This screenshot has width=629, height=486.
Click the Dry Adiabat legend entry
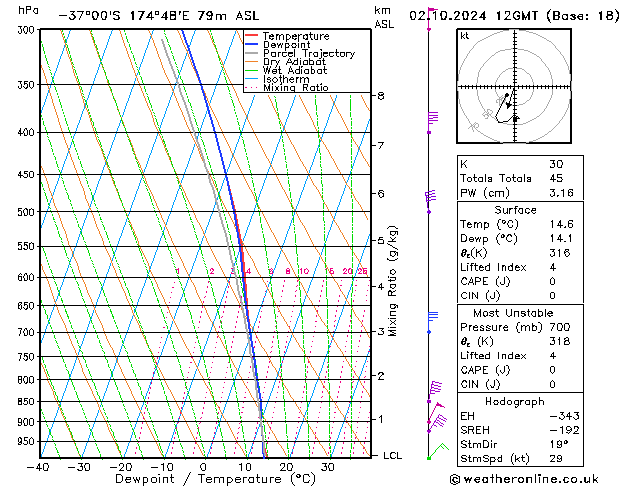(286, 62)
